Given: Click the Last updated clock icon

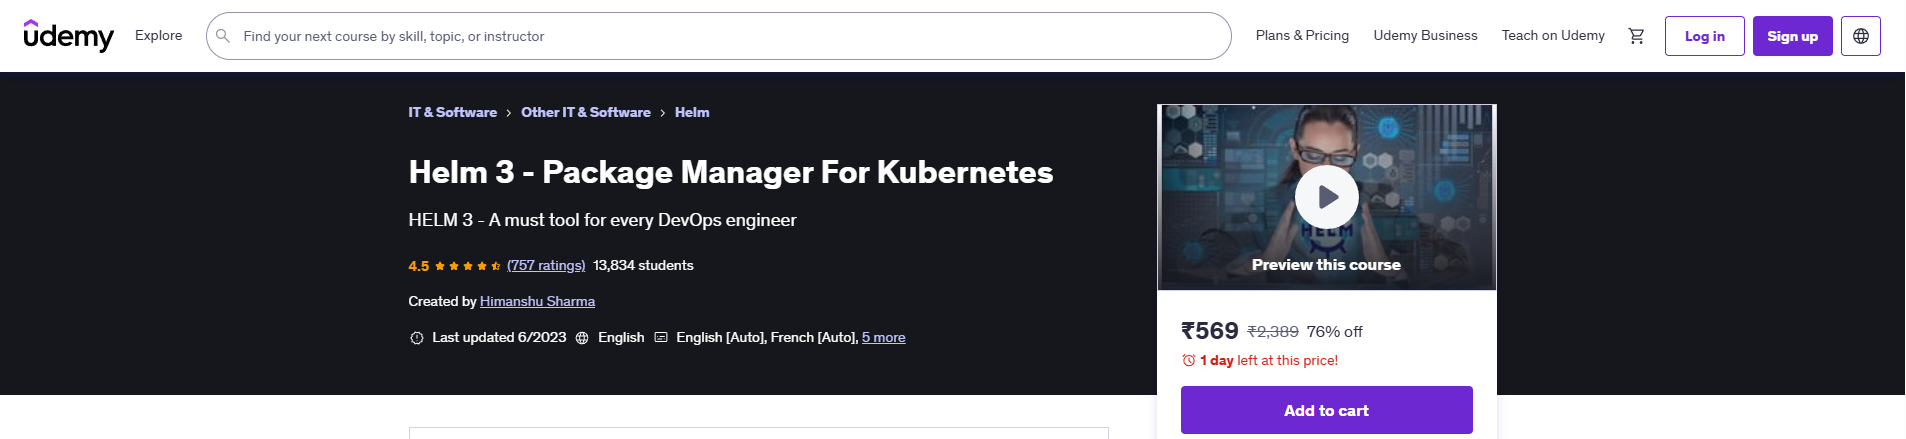Looking at the screenshot, I should coord(417,338).
